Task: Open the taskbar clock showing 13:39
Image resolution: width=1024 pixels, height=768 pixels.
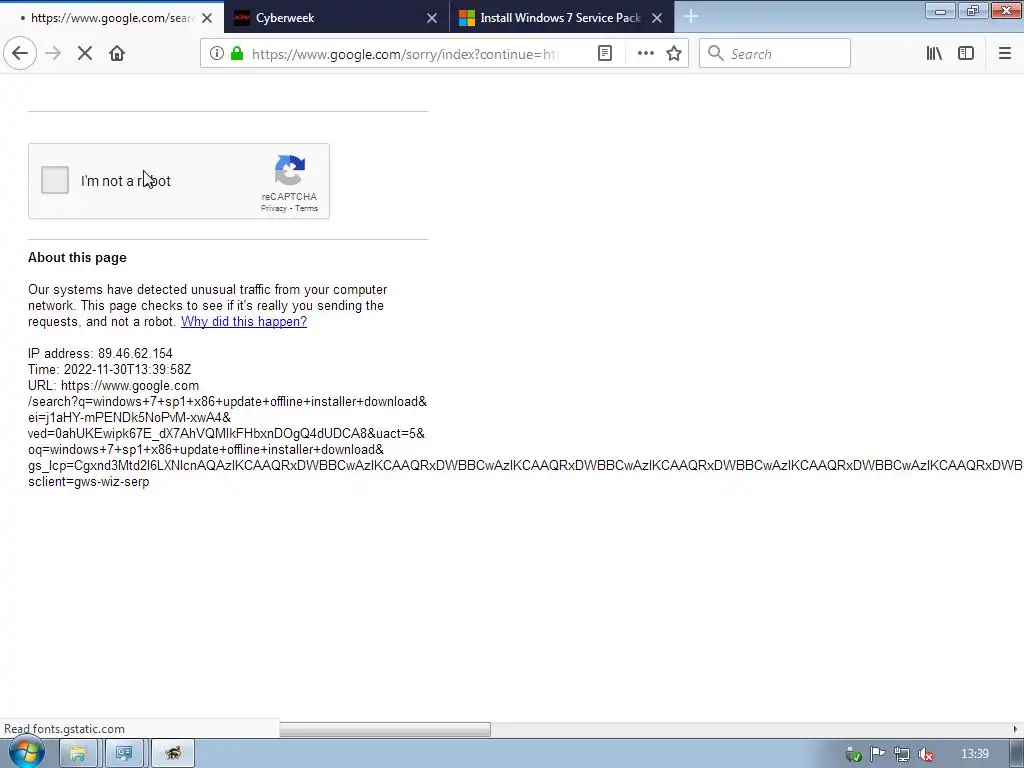Action: pyautogui.click(x=974, y=754)
